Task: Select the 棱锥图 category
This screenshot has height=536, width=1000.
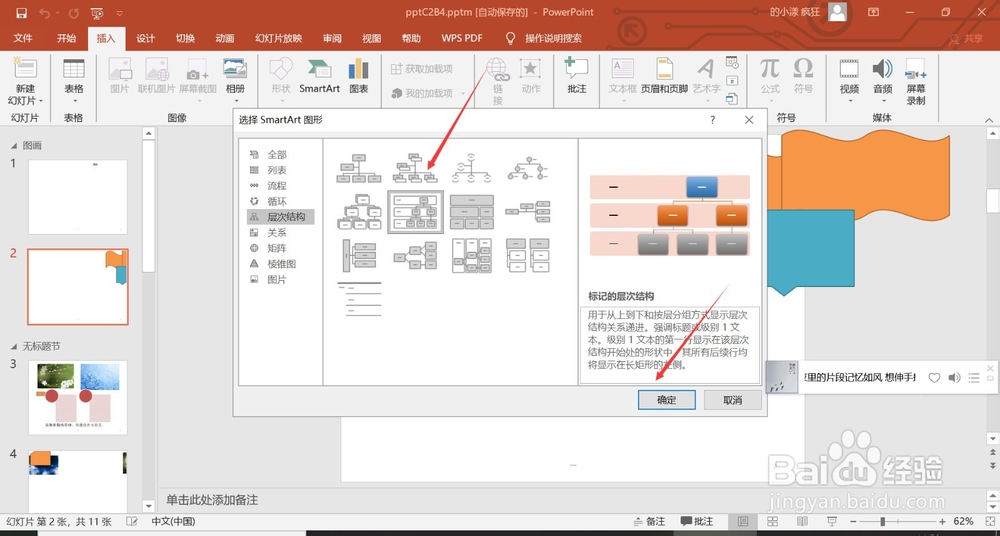Action: [280, 264]
